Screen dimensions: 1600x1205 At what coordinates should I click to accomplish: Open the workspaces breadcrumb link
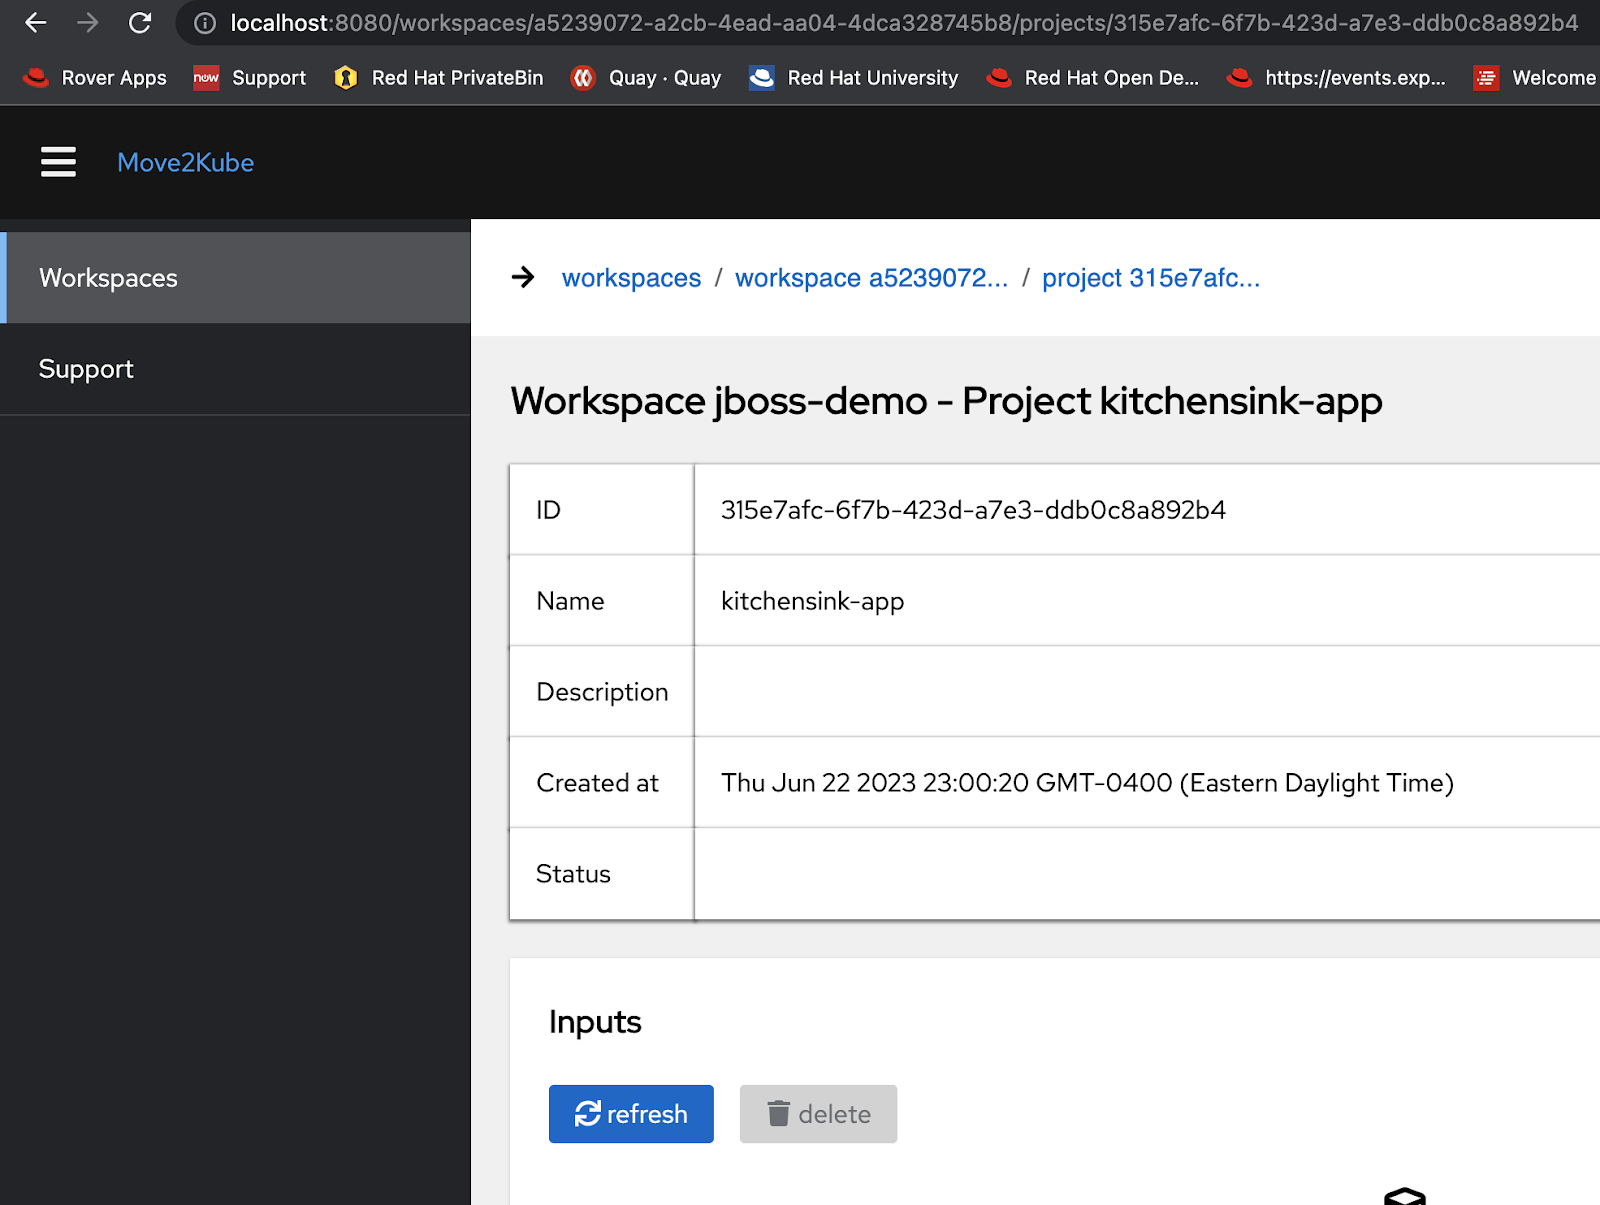pos(631,277)
